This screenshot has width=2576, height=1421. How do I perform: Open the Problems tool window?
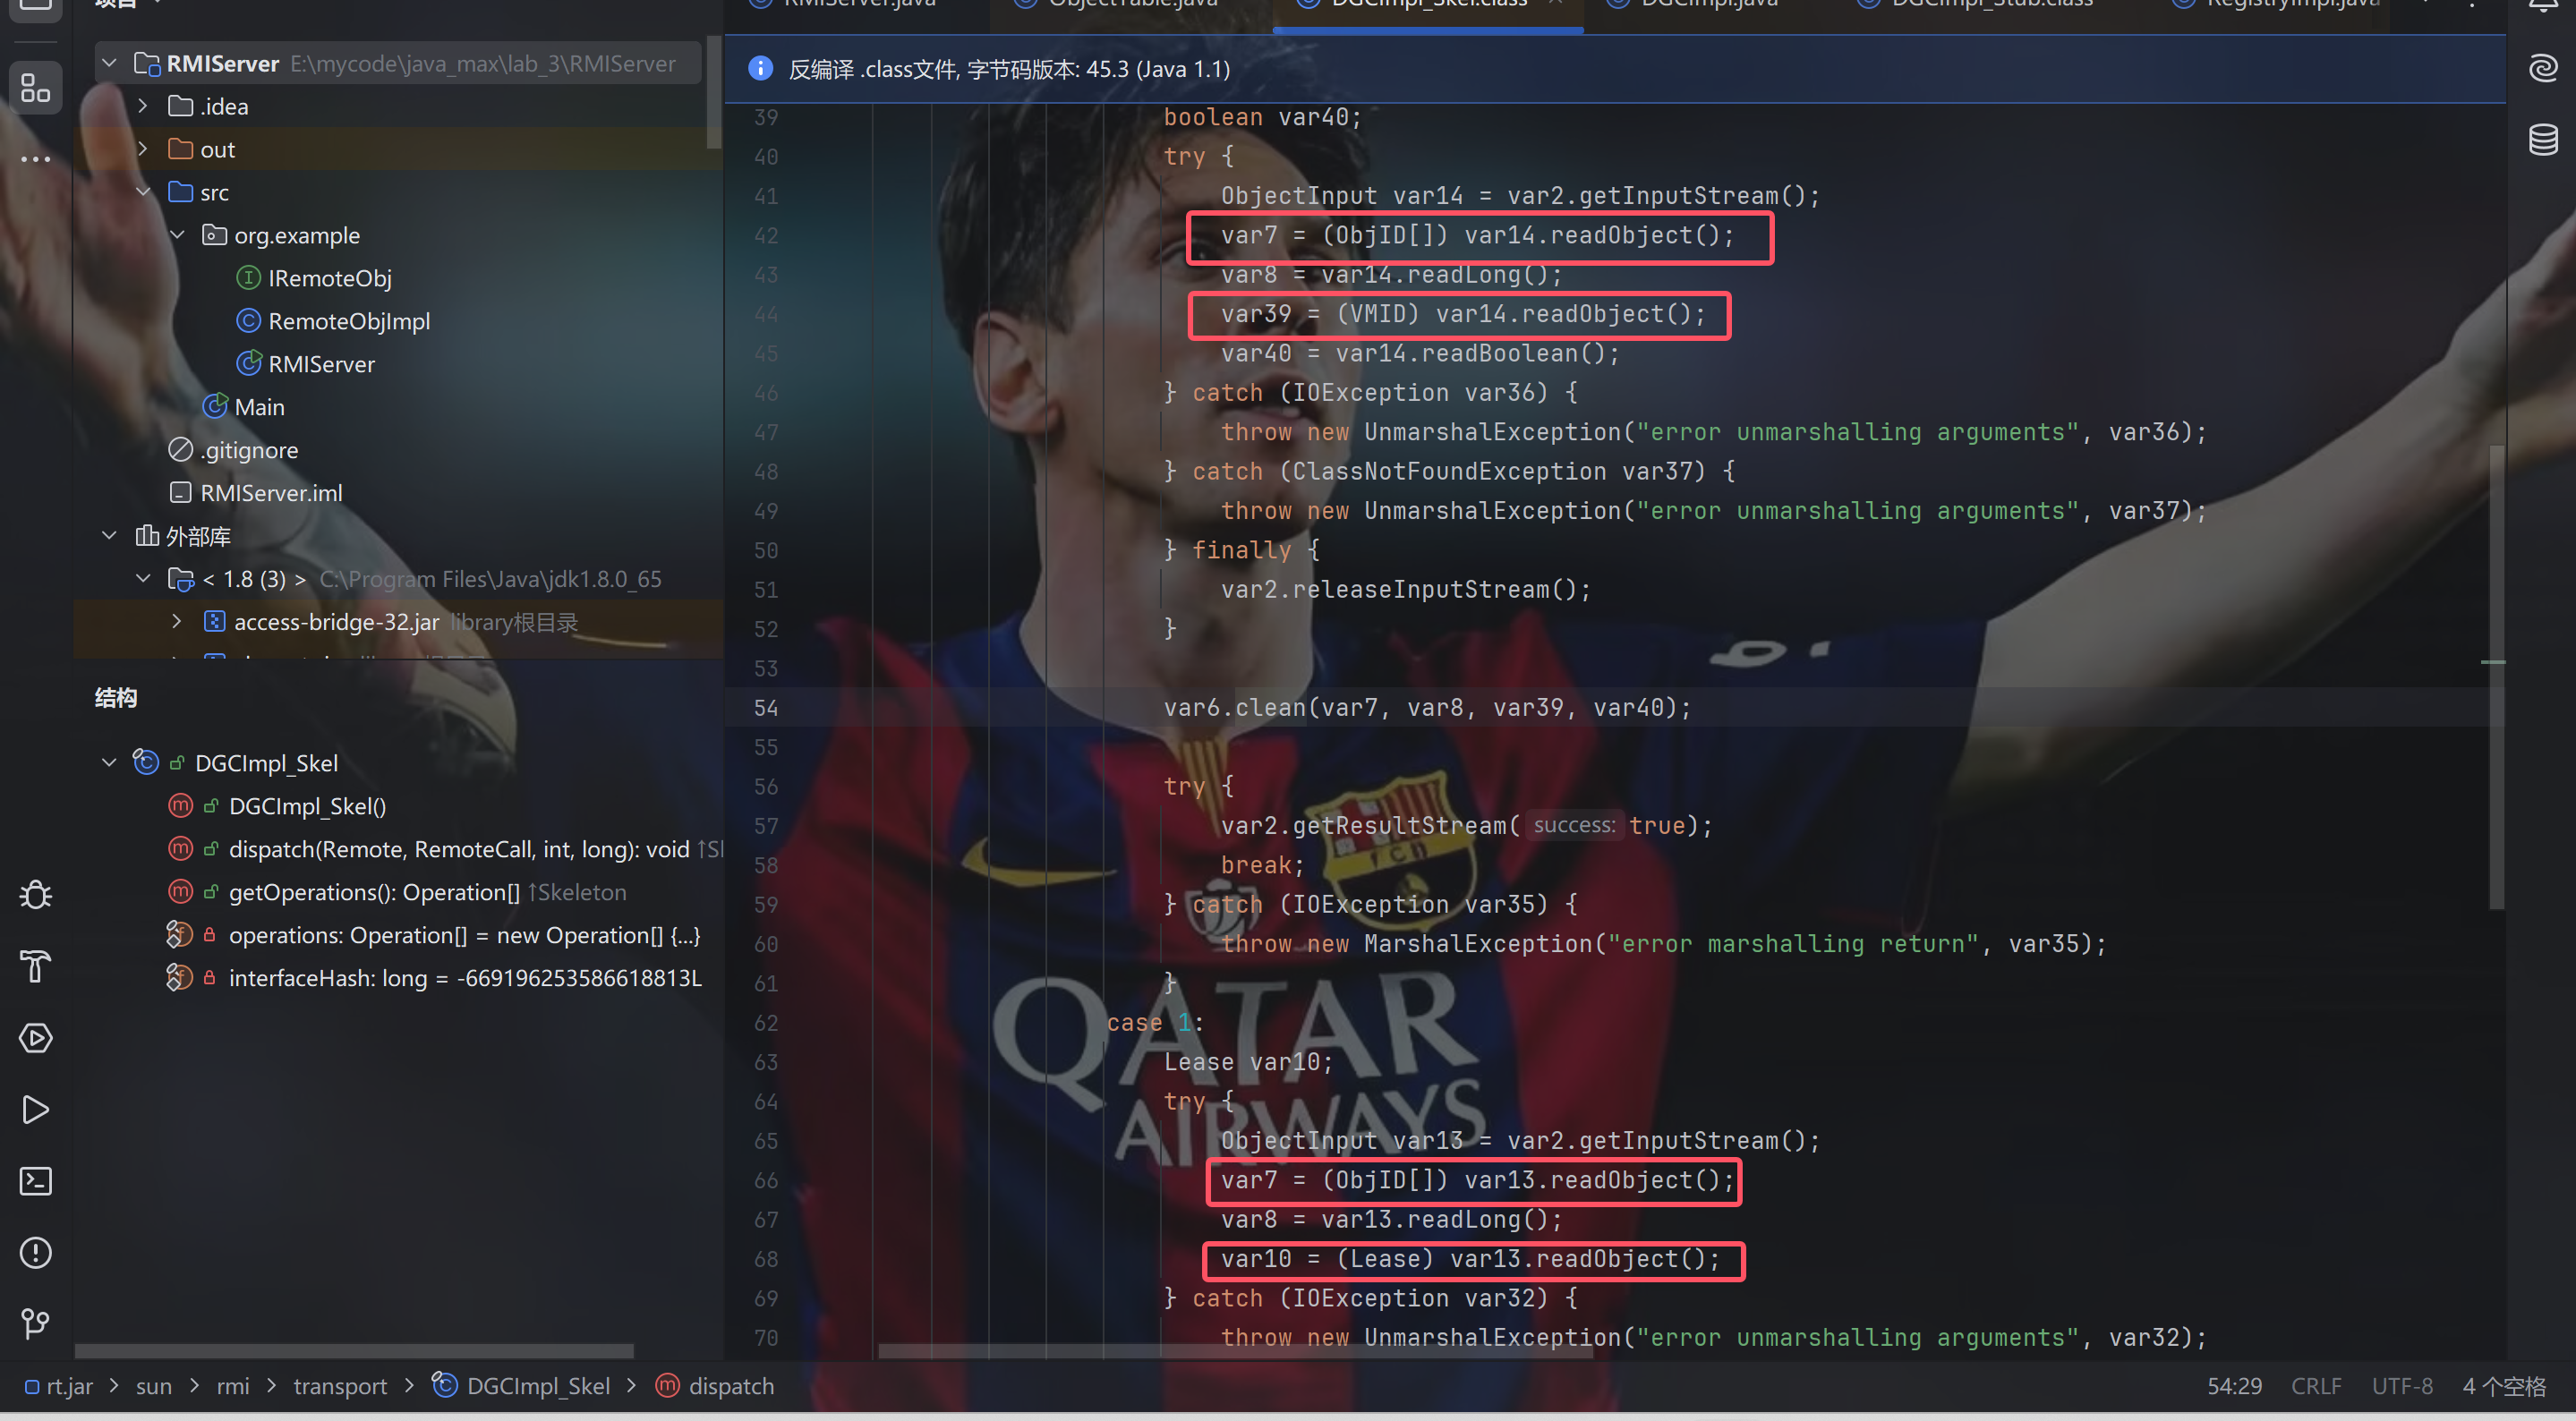coord(36,1253)
